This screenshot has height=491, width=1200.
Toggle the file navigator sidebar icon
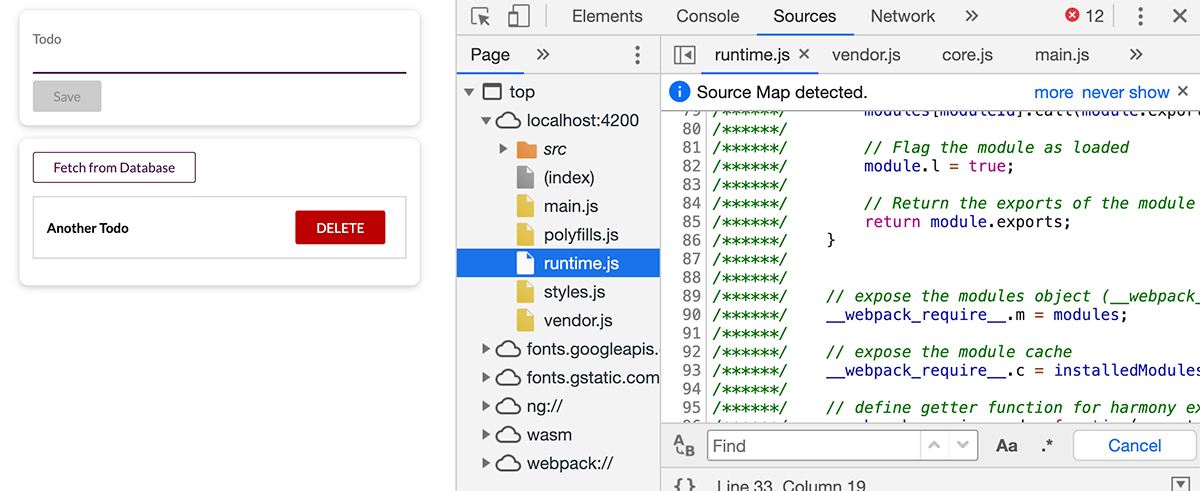point(685,55)
